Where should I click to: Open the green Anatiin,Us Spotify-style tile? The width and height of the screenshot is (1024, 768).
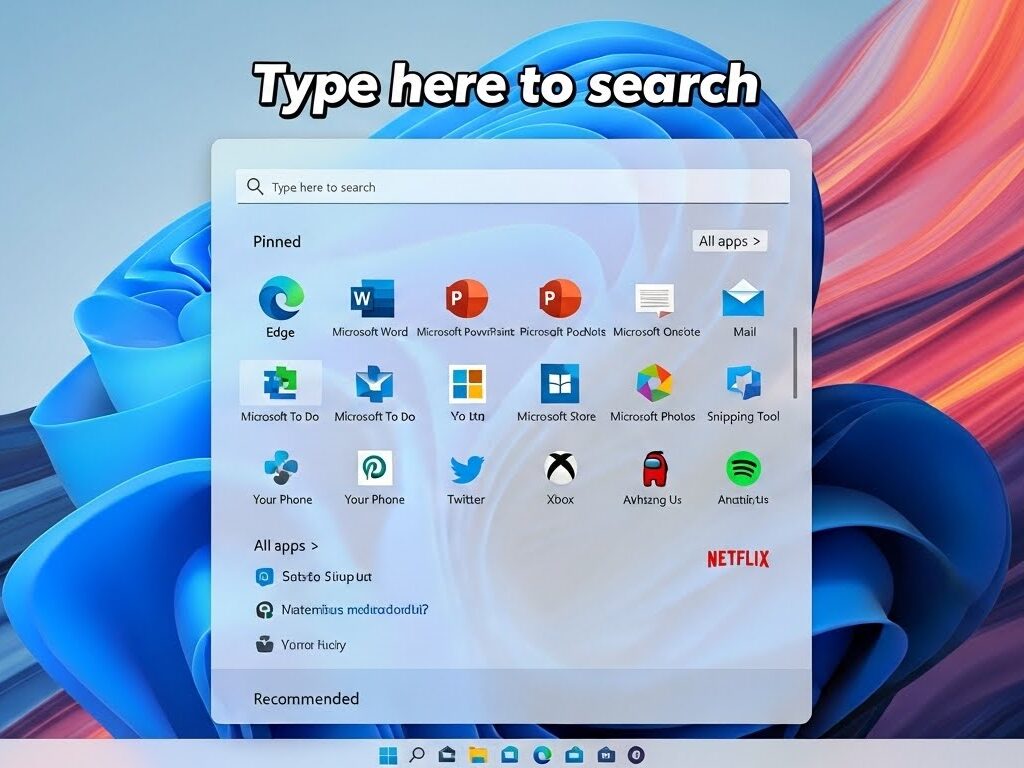(743, 477)
